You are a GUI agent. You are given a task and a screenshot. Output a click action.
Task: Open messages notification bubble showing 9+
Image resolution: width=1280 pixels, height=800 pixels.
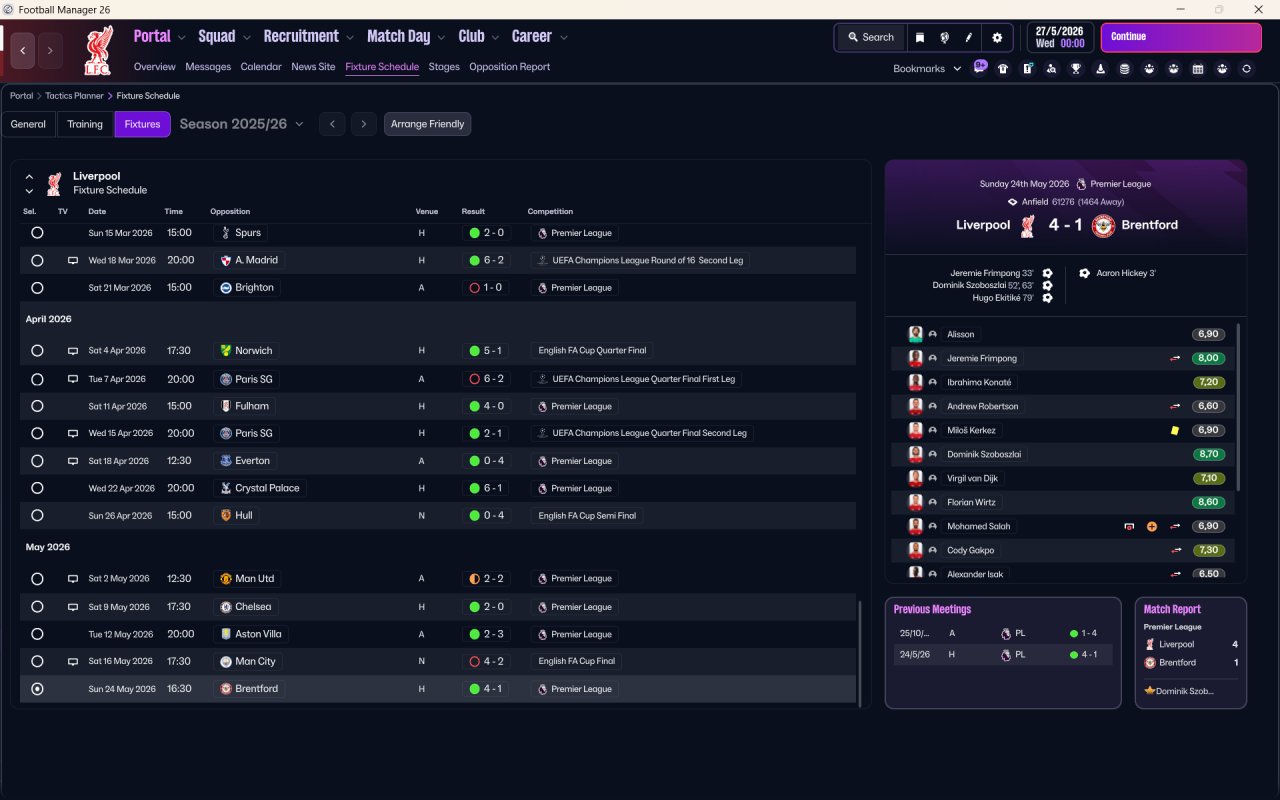pos(980,67)
